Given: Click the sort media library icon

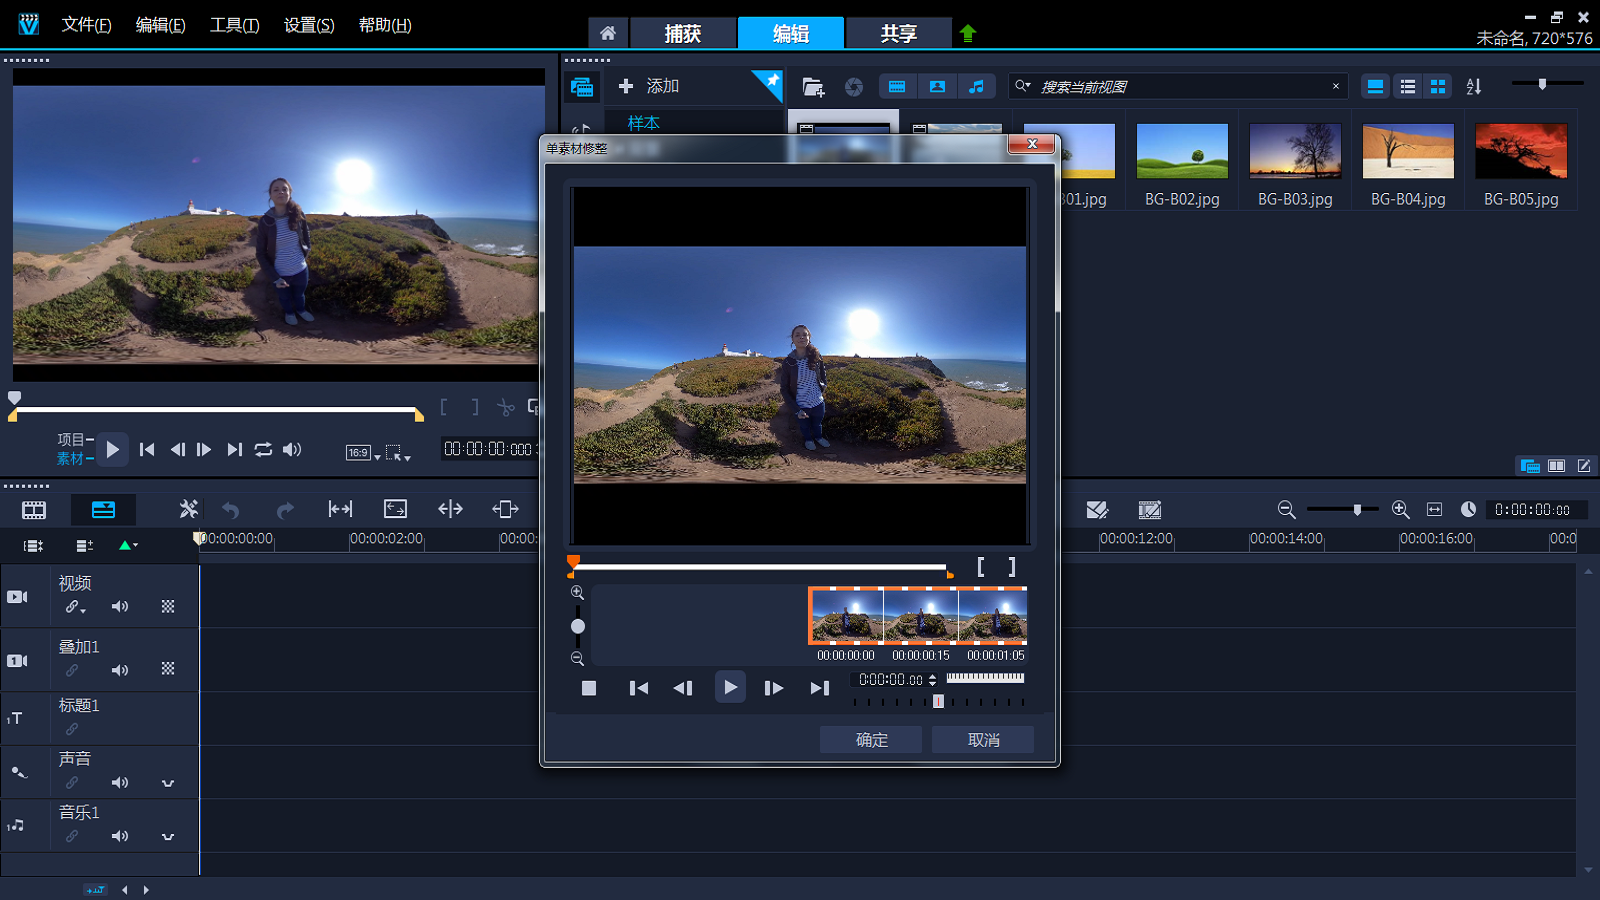Looking at the screenshot, I should click(x=1473, y=87).
